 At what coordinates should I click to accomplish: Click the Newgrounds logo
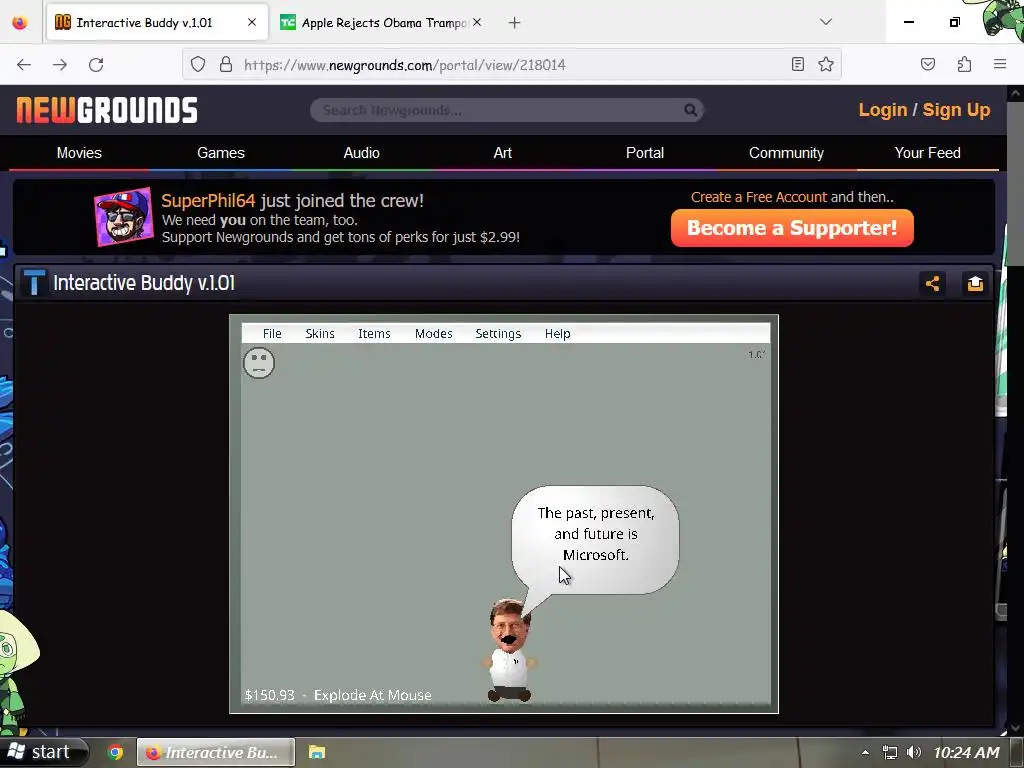(107, 110)
